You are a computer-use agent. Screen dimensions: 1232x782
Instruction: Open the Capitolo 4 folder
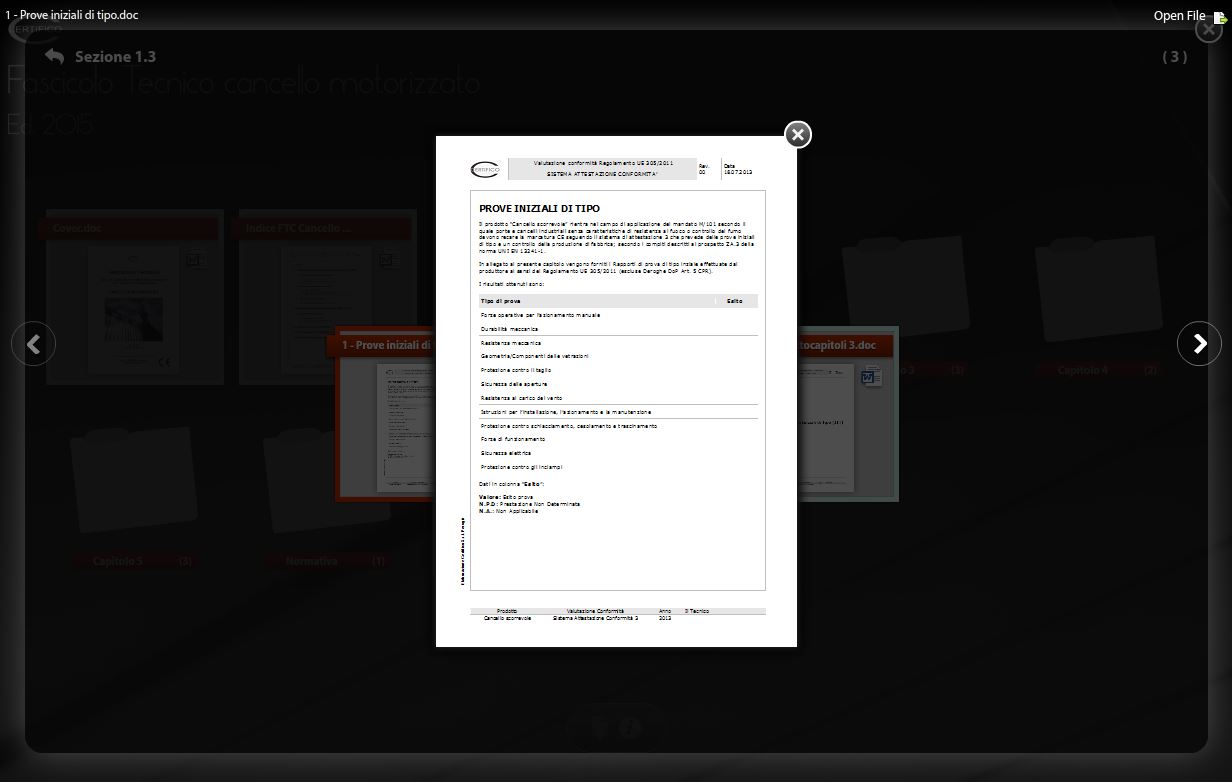tap(1095, 300)
